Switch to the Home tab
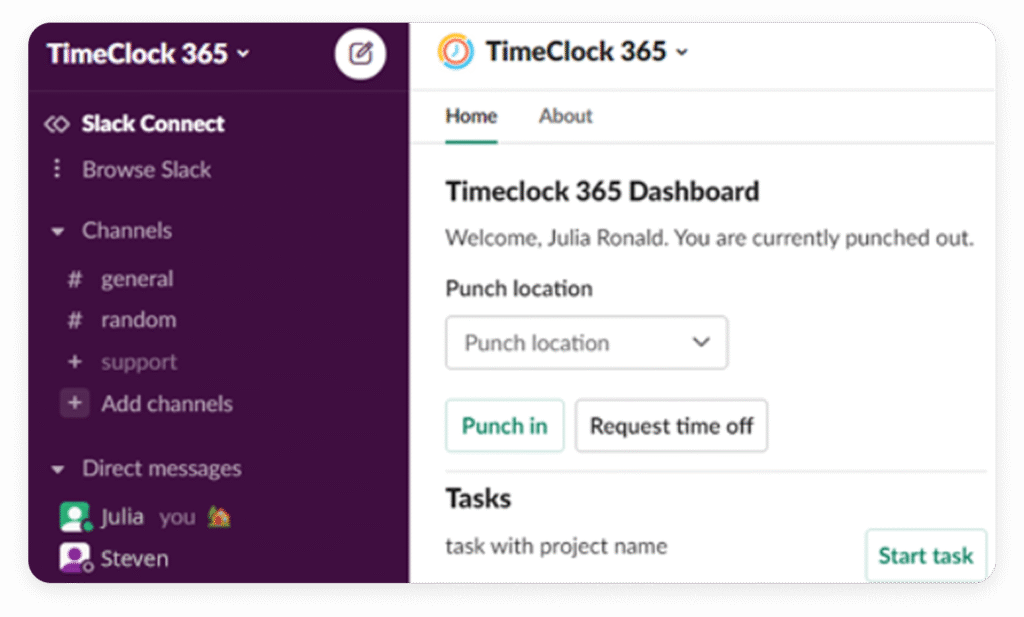Image resolution: width=1024 pixels, height=617 pixels. [x=471, y=116]
